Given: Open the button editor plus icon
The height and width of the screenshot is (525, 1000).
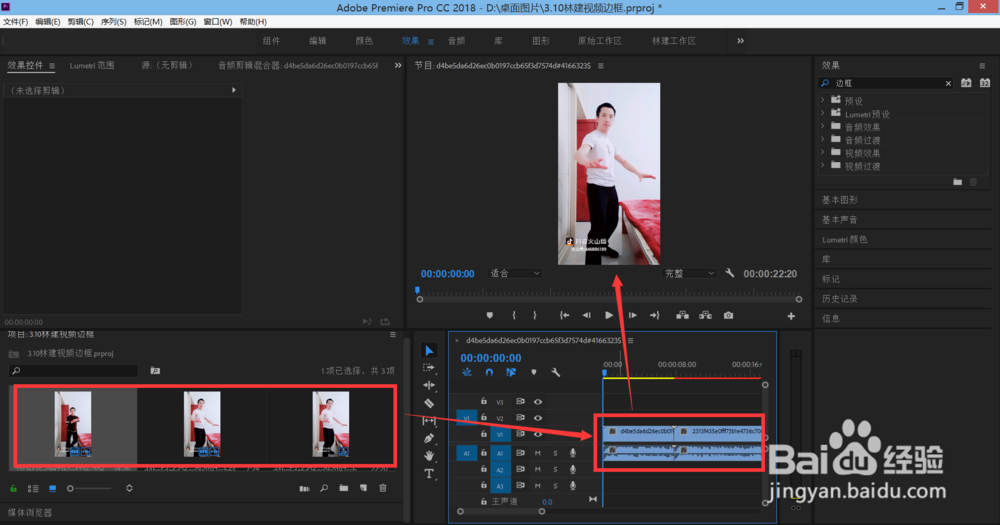Looking at the screenshot, I should 791,316.
